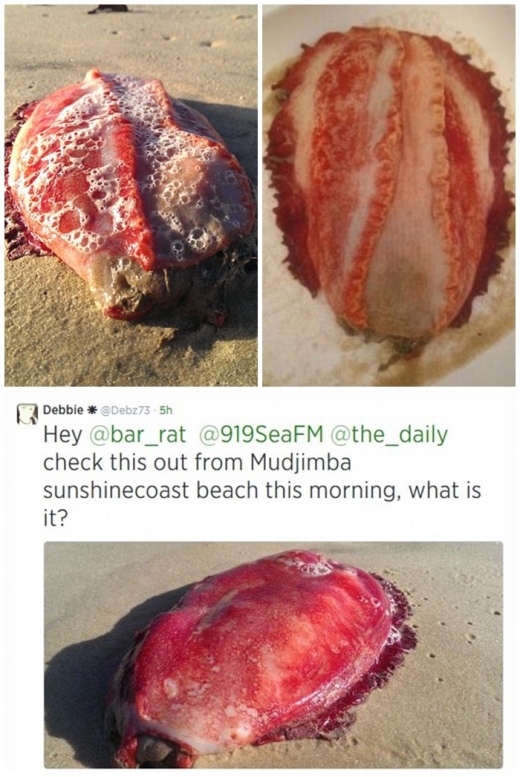Click the word Mudjimba in the tweet

pos(300,463)
